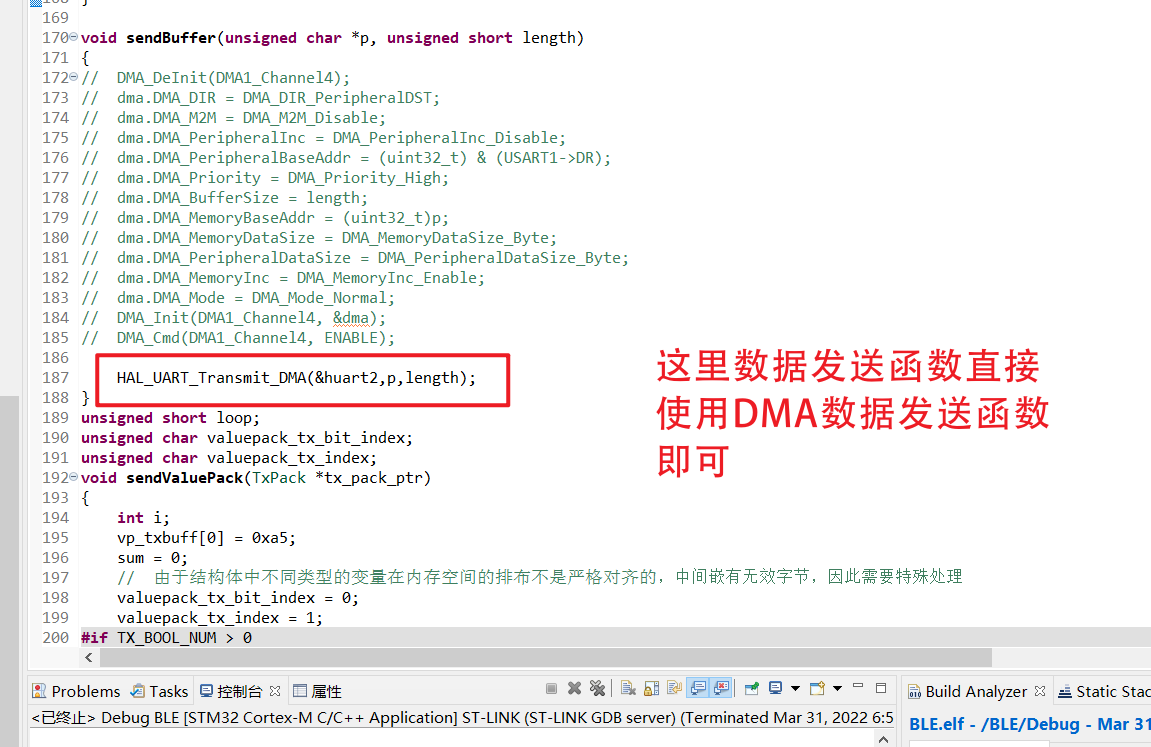The height and width of the screenshot is (747, 1151).
Task: Click commented DMA_MemoryBaseAddr line 179
Action: pos(265,218)
